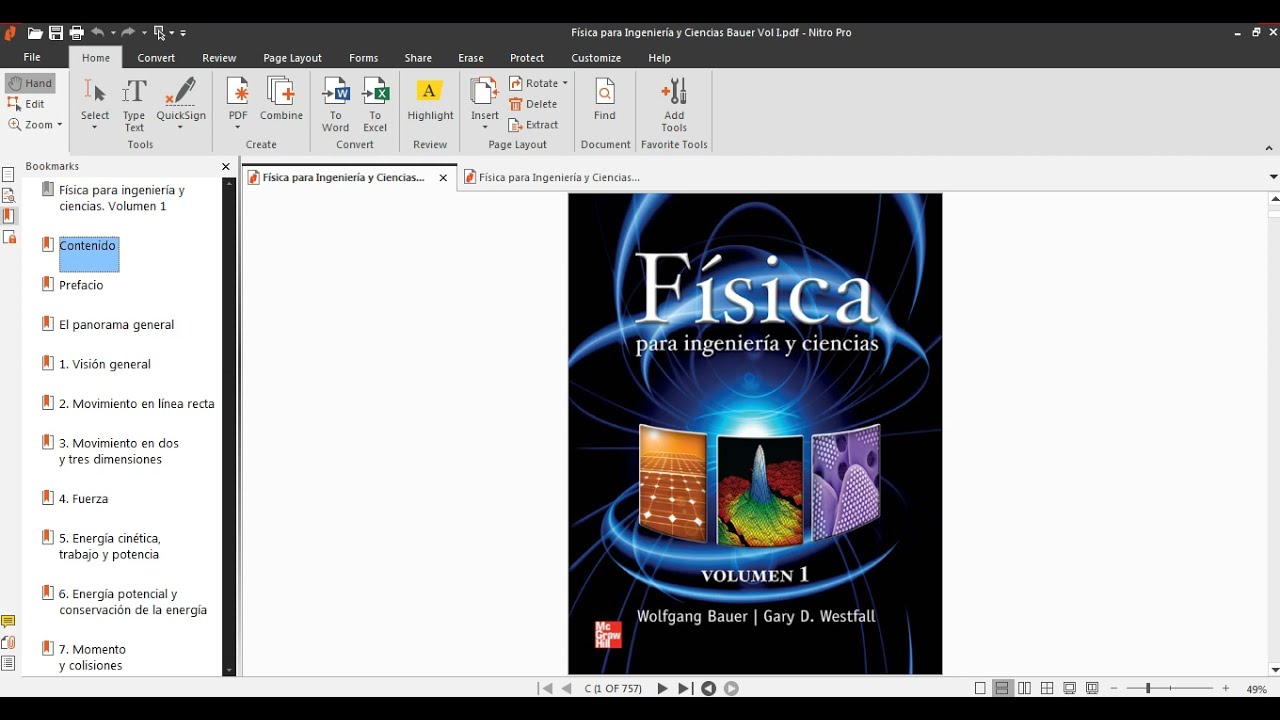Zoom in with plus button

pos(1226,689)
